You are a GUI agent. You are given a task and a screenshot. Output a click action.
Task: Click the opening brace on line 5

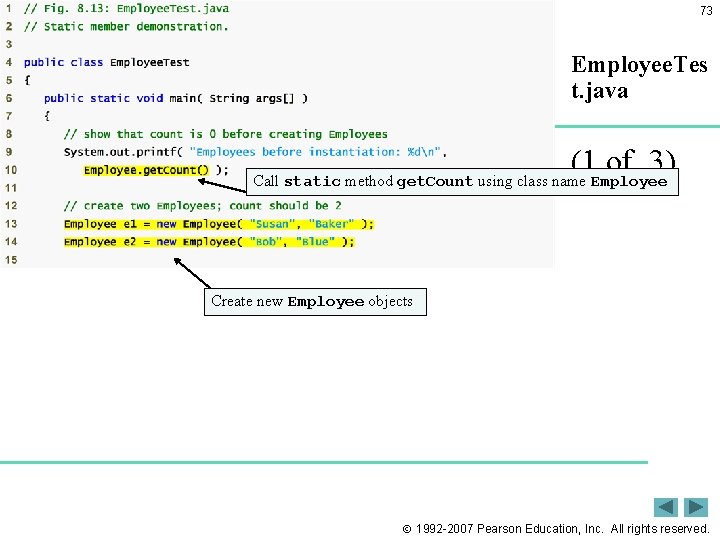coord(27,80)
